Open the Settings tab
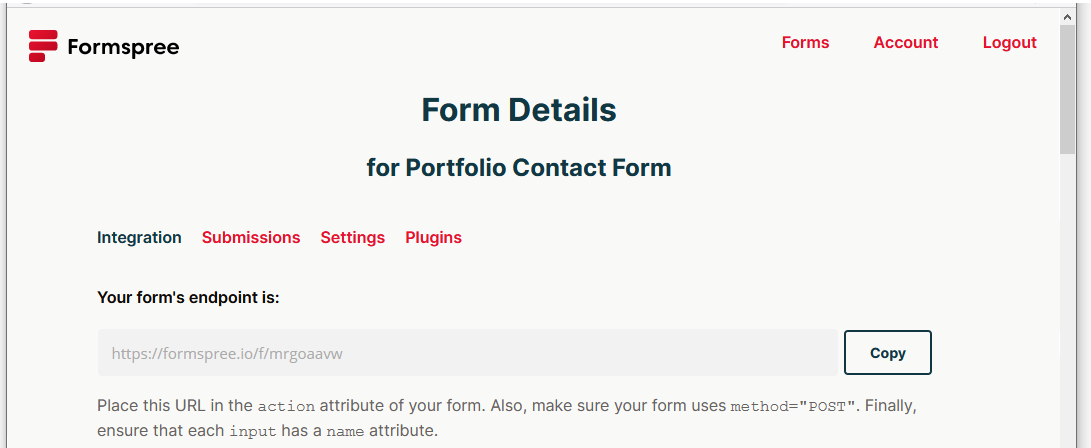 point(352,238)
